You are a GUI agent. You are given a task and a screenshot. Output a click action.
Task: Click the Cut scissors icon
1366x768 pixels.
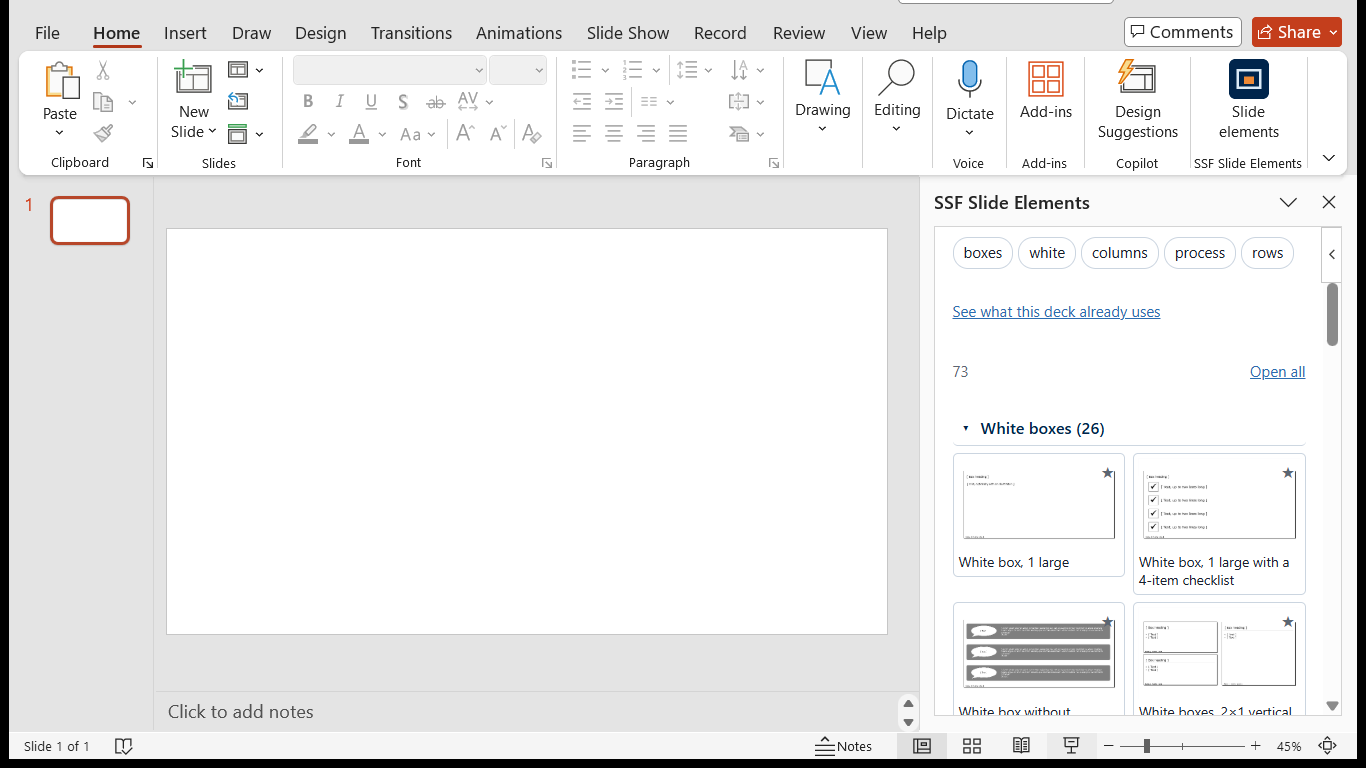pyautogui.click(x=103, y=71)
